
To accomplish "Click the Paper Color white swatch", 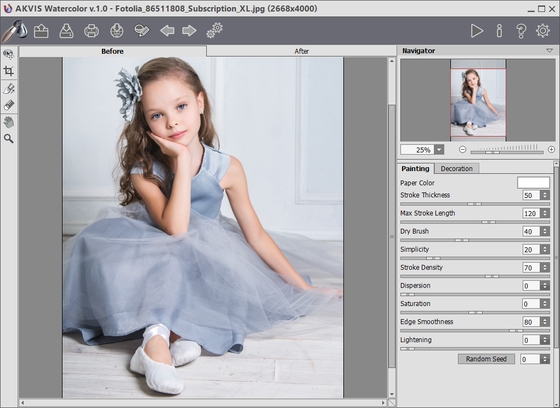I will pos(533,183).
